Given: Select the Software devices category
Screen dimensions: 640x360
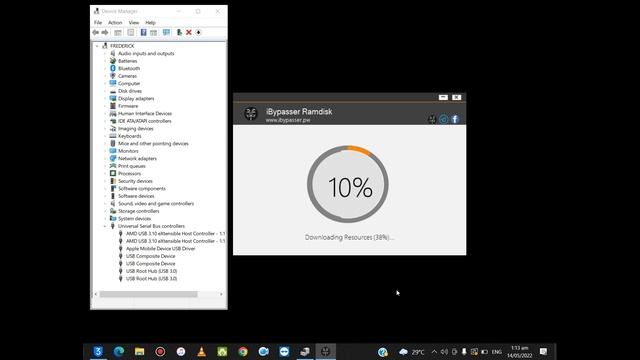Looking at the screenshot, I should pos(136,196).
